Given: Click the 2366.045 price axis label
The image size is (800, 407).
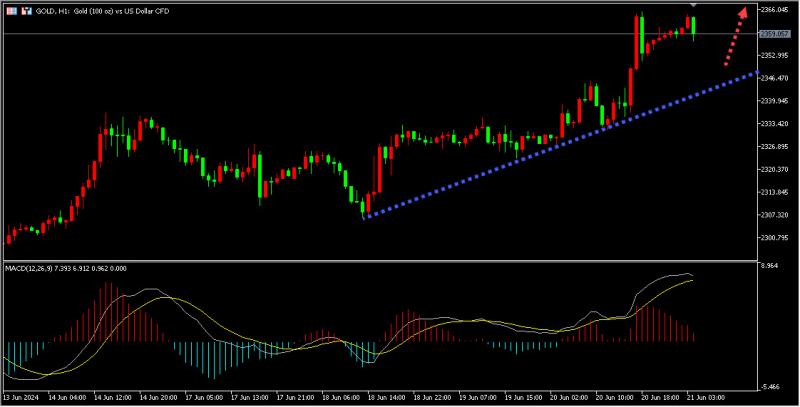Looking at the screenshot, I should pyautogui.click(x=776, y=10).
